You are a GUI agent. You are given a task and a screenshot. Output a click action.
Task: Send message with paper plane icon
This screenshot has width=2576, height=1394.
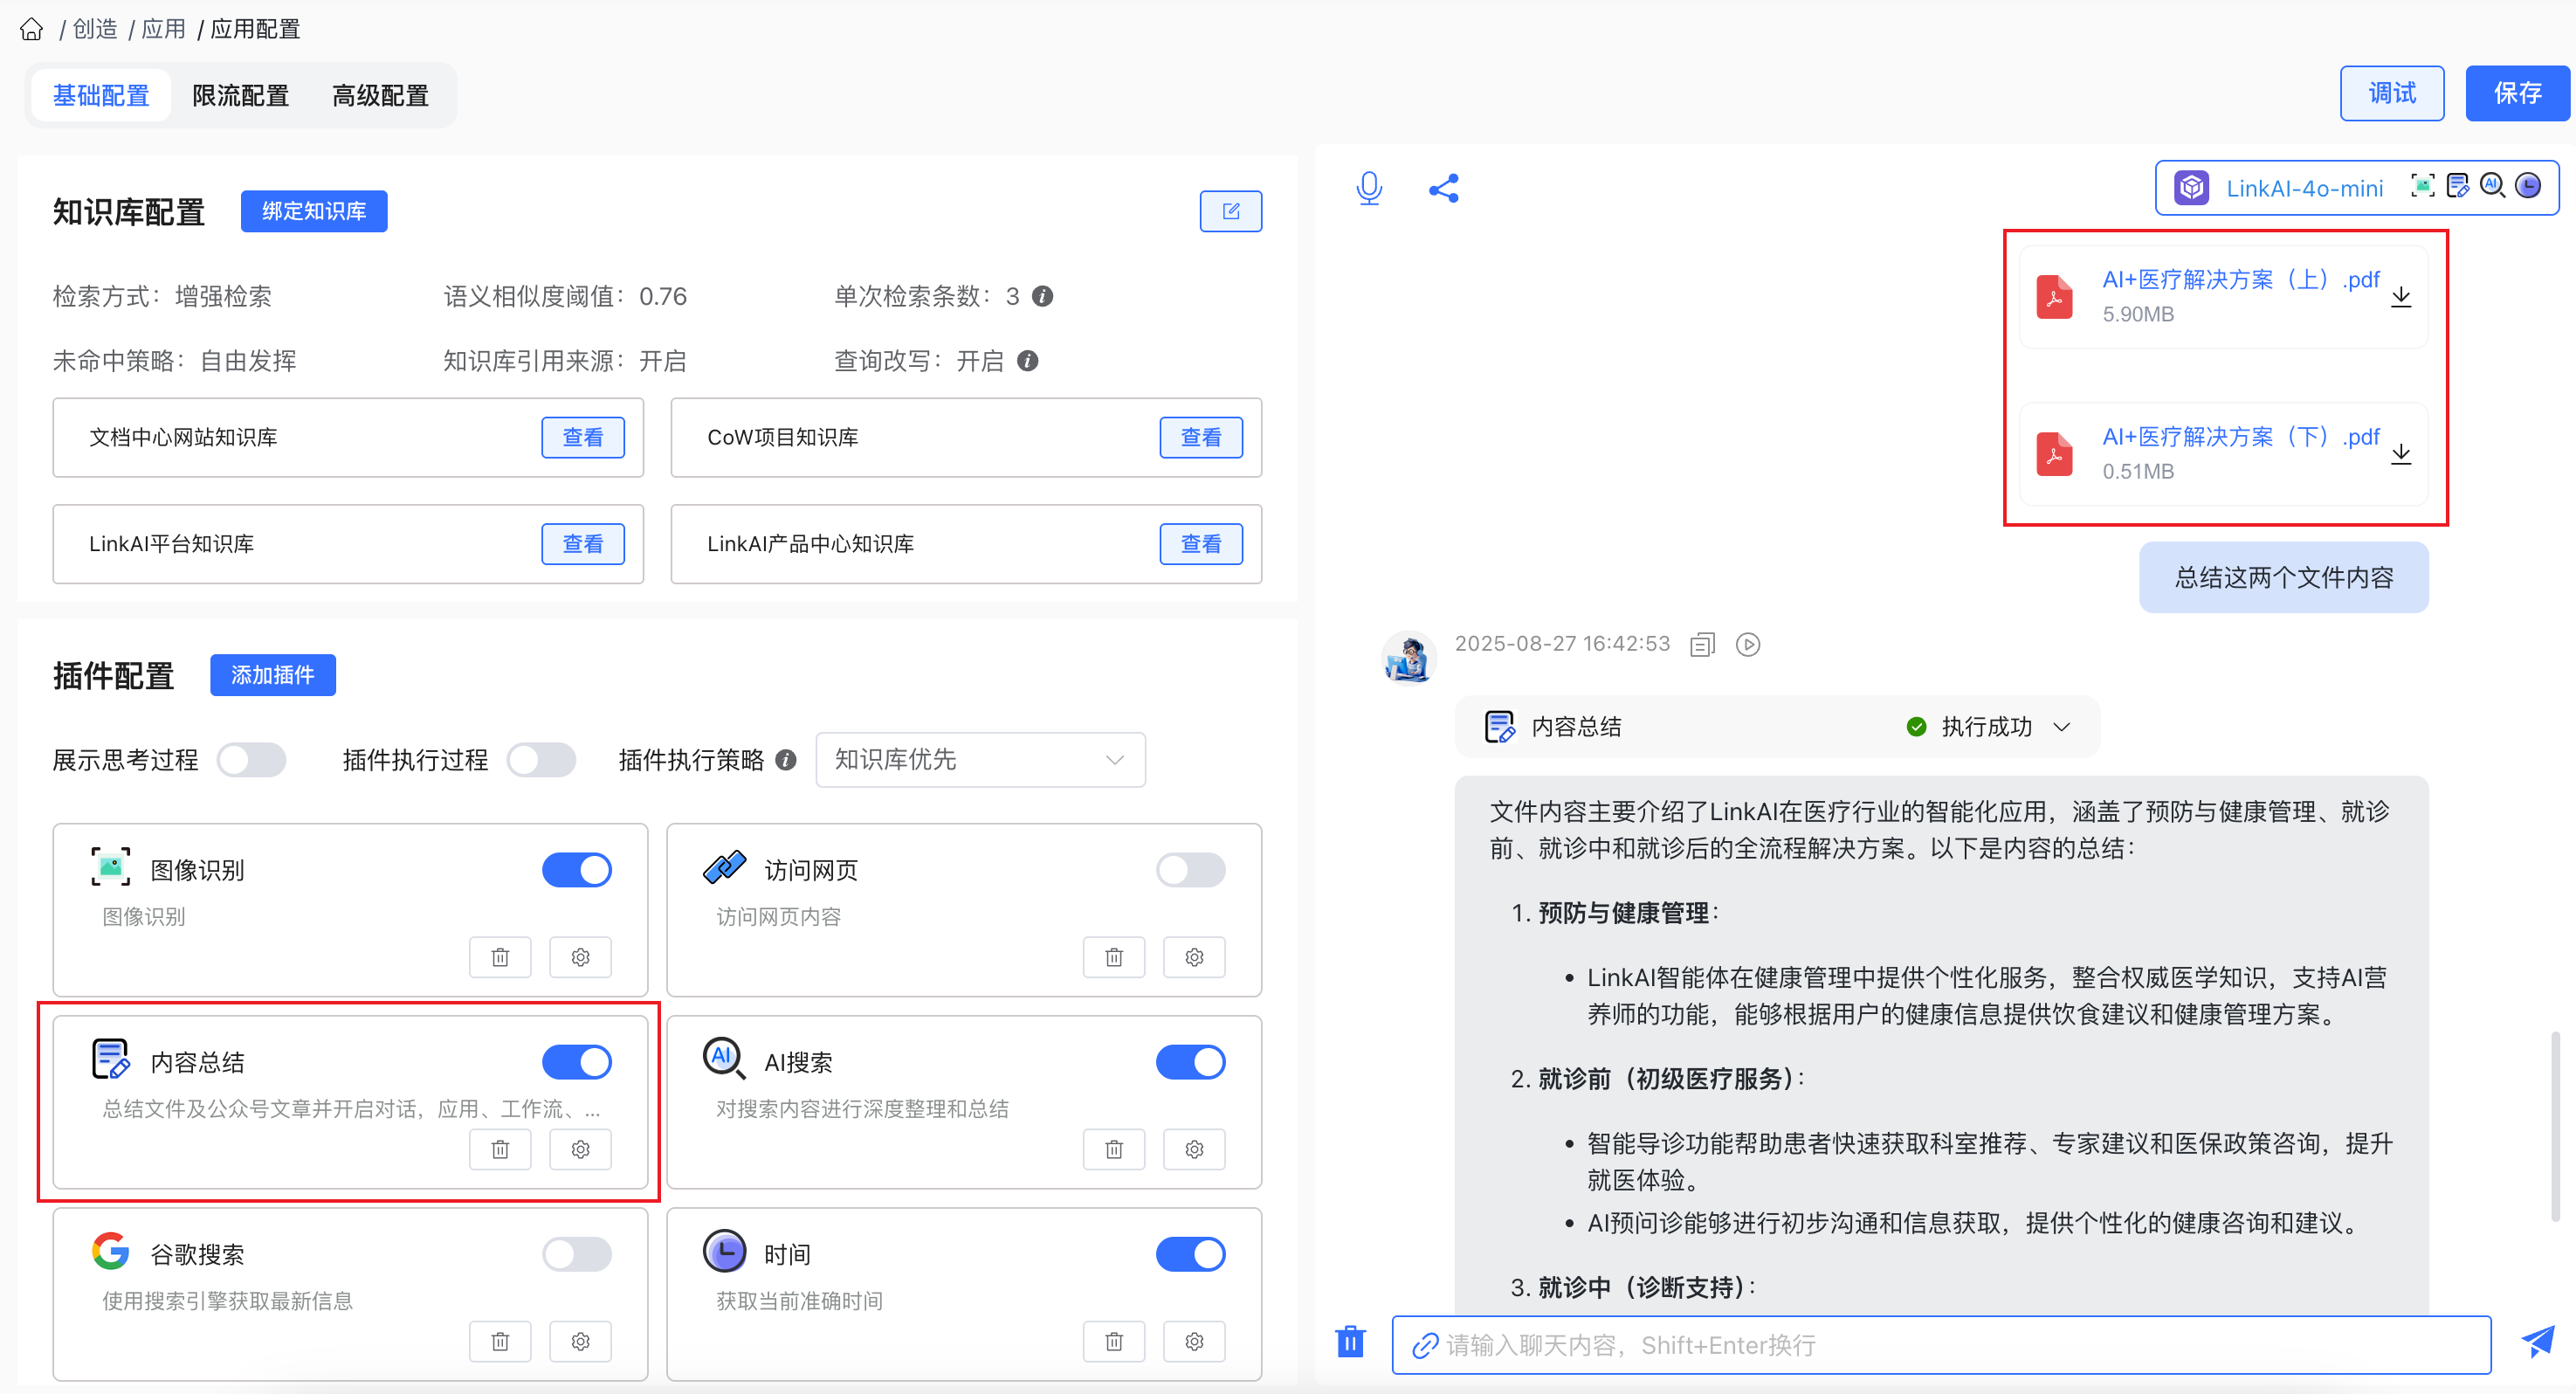coord(2537,1342)
